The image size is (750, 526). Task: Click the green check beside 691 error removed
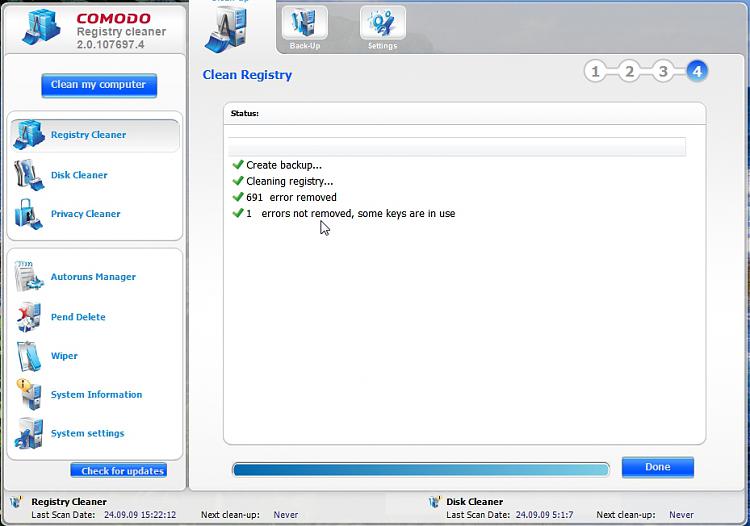coord(238,197)
